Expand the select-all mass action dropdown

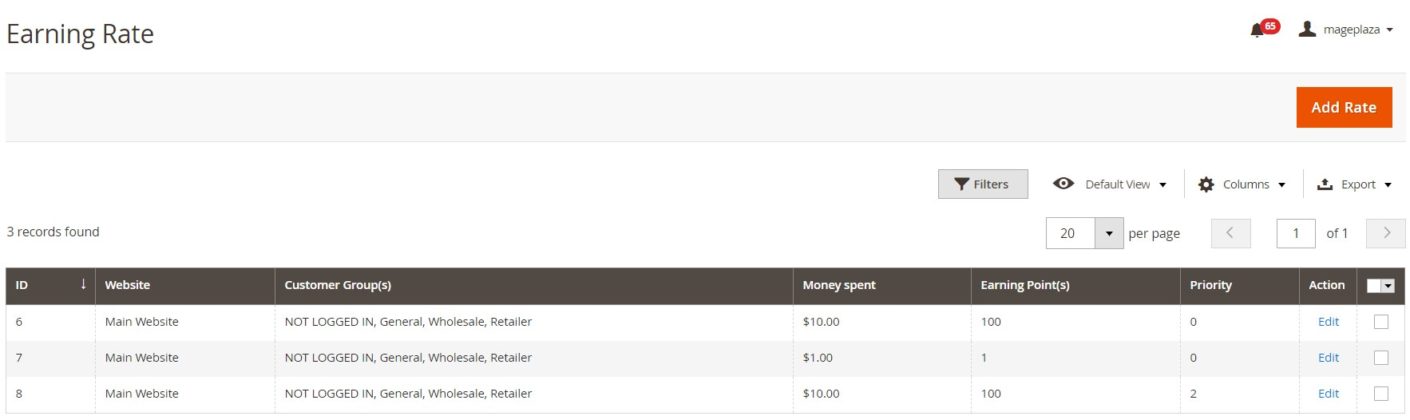(x=1388, y=286)
